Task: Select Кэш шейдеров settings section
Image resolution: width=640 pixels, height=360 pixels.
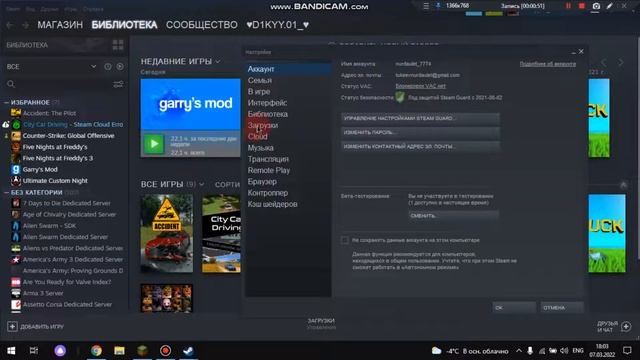Action: [x=288, y=204]
